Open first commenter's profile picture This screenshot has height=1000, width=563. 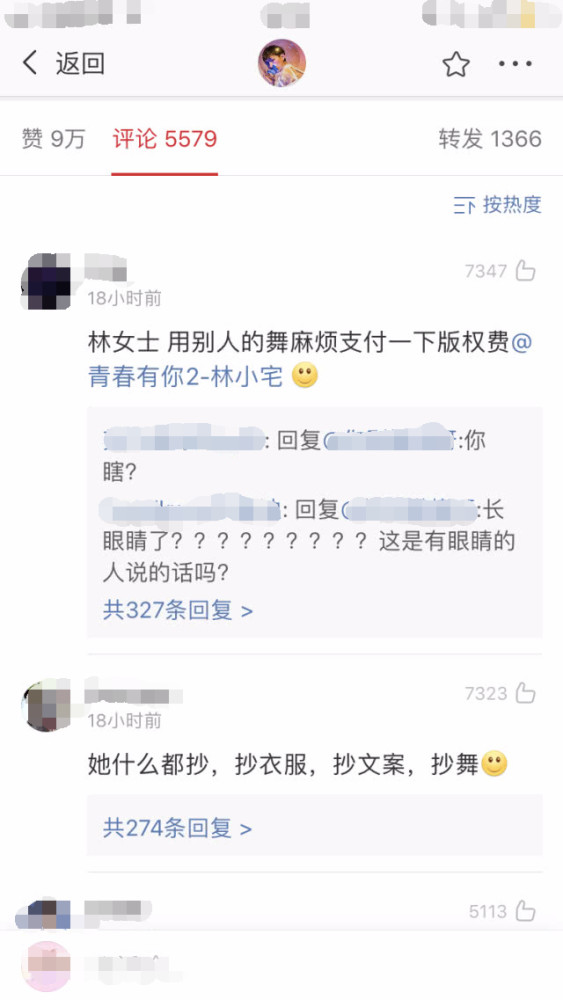(x=47, y=281)
